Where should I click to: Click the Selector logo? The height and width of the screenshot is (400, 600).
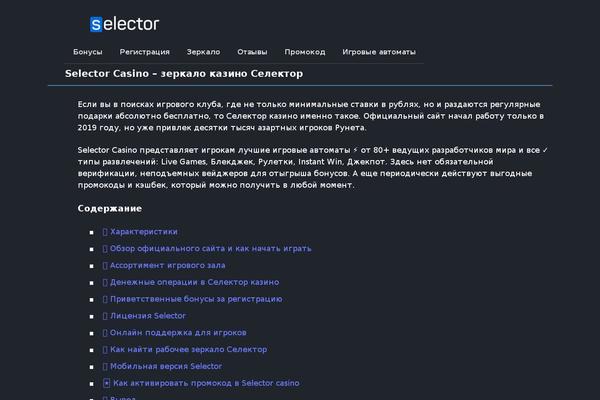[124, 24]
